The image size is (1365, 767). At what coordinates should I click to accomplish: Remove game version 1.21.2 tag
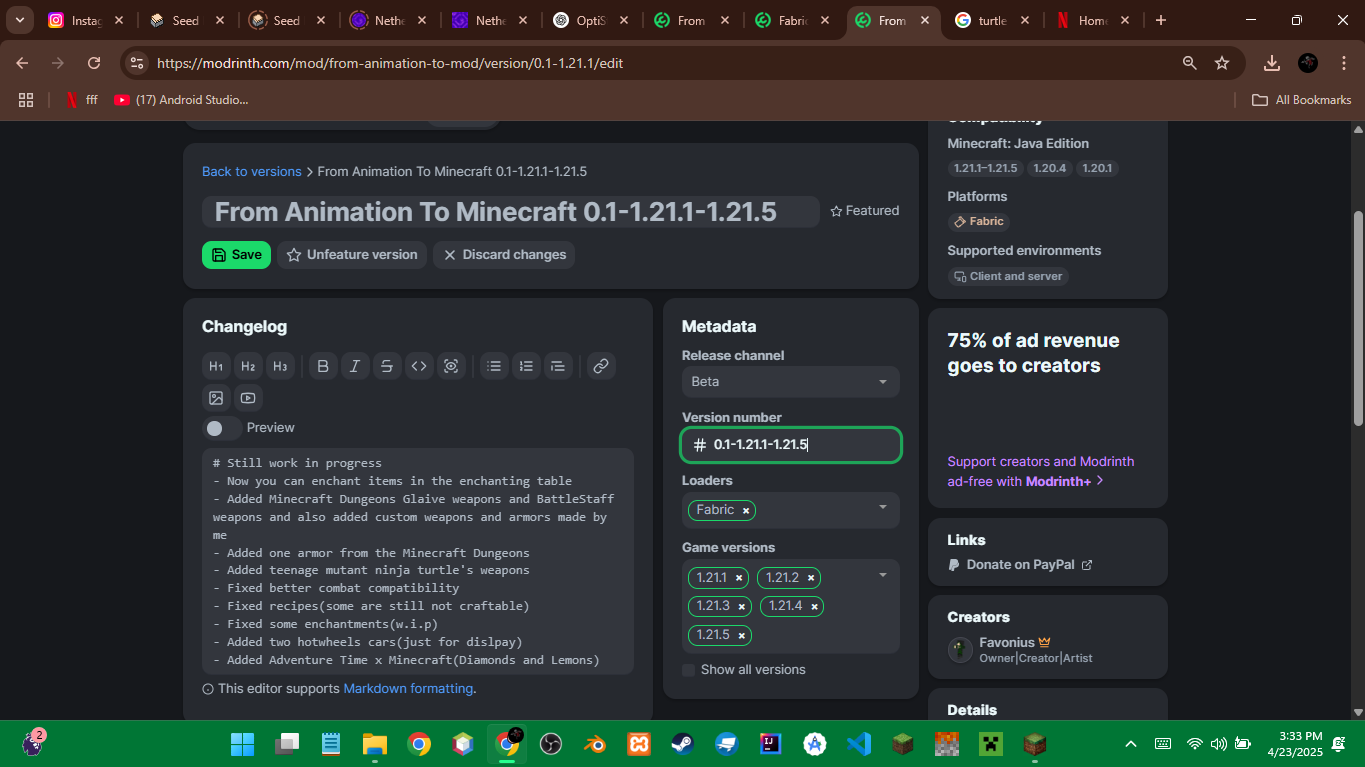pyautogui.click(x=811, y=578)
